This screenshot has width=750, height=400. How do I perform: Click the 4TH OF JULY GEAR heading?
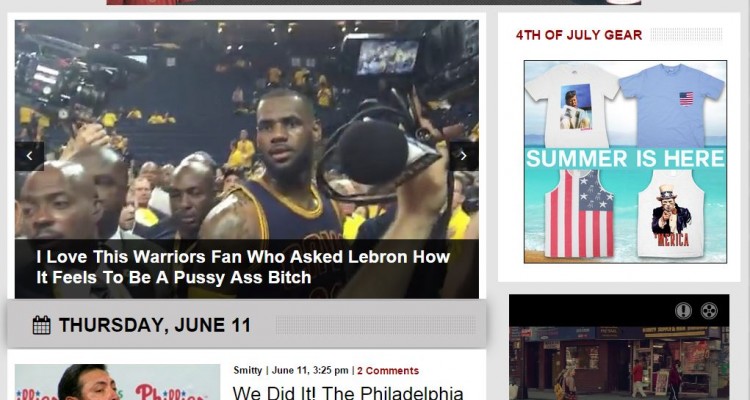[x=579, y=35]
